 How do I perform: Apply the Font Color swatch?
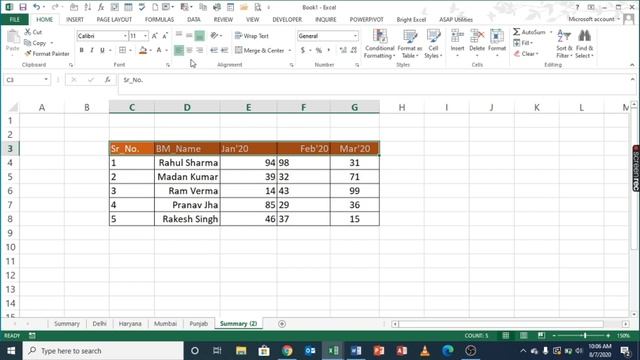point(159,50)
